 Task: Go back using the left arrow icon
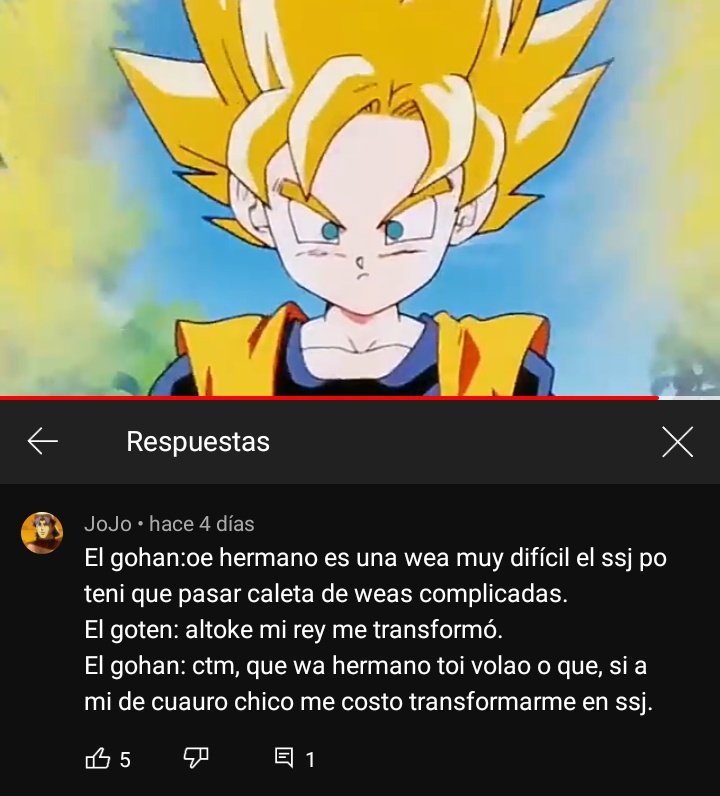coord(43,441)
